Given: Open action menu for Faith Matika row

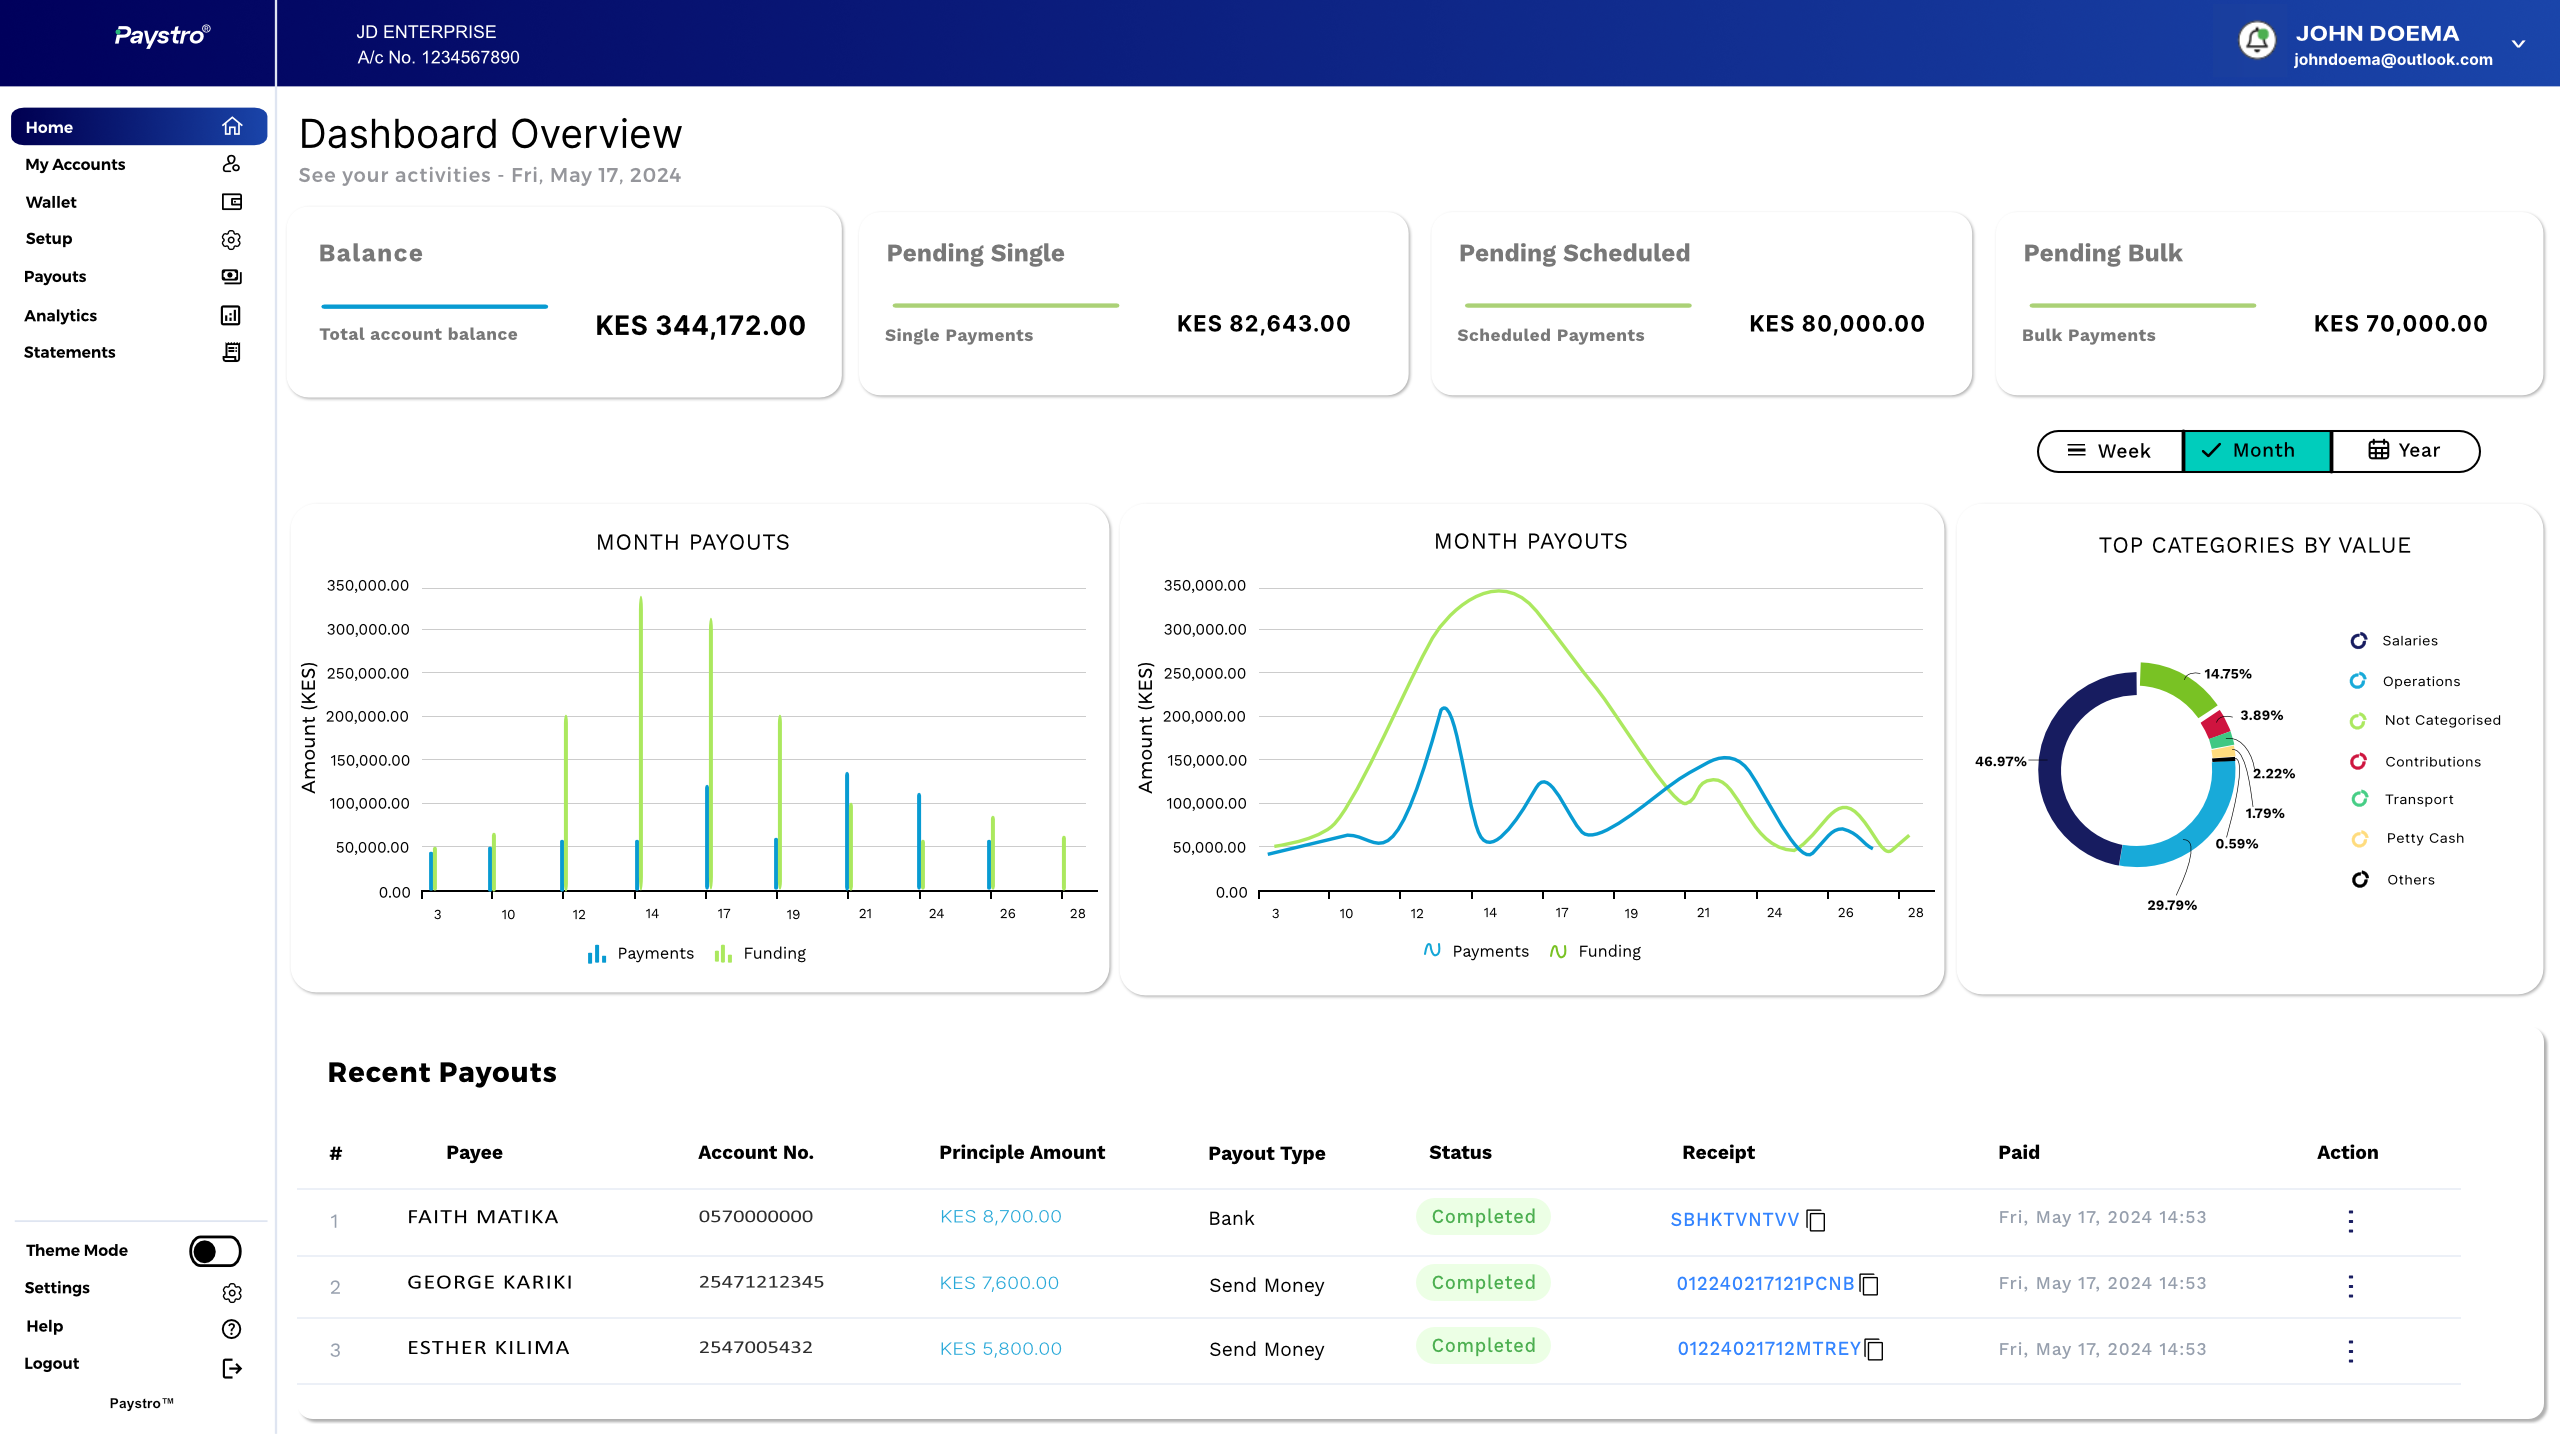Looking at the screenshot, I should 2350,1220.
